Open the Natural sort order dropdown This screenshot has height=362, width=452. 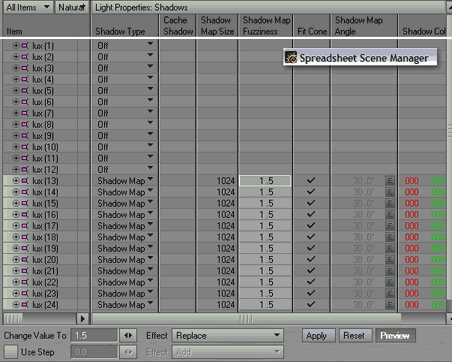click(x=72, y=7)
